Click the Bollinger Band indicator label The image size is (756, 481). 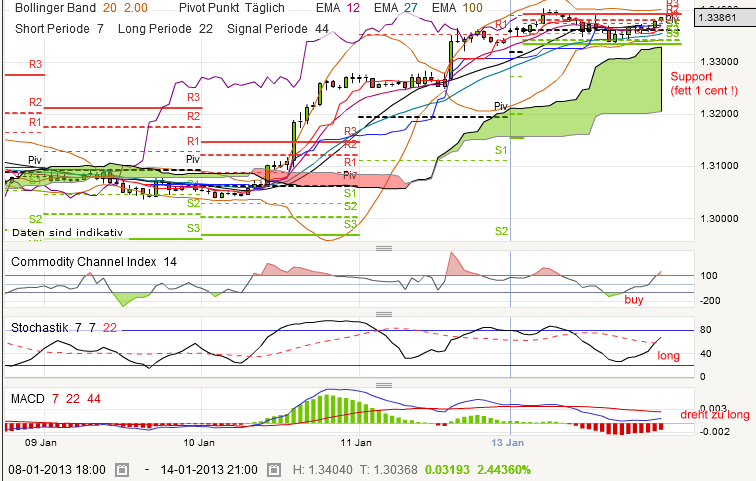55,8
